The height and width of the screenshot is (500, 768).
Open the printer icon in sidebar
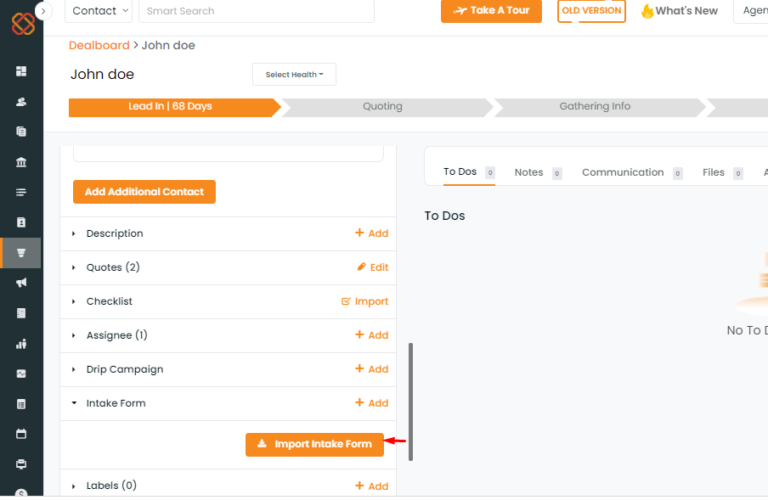(x=21, y=464)
